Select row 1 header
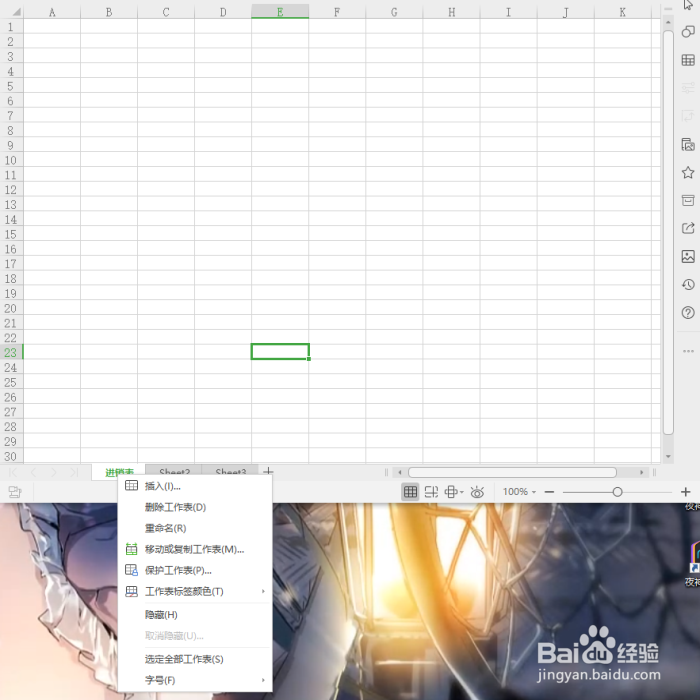The image size is (700, 700). [11, 27]
